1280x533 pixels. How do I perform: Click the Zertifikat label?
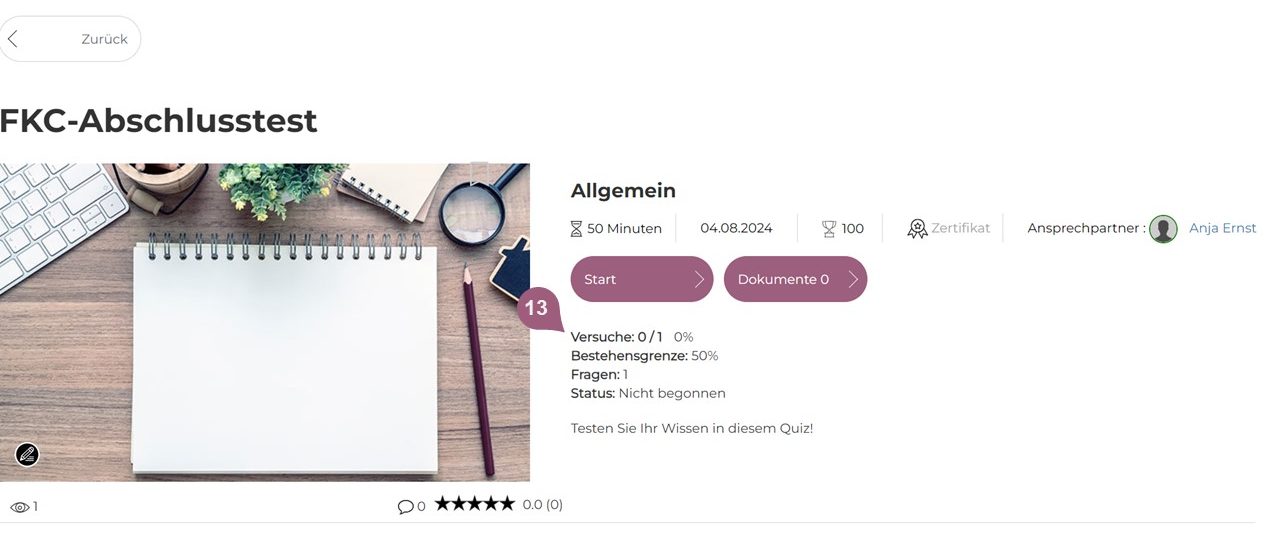point(961,228)
